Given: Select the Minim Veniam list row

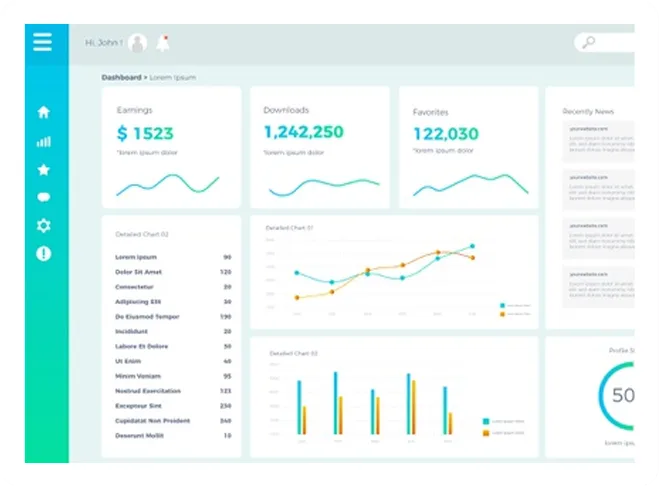Looking at the screenshot, I should click(x=173, y=376).
